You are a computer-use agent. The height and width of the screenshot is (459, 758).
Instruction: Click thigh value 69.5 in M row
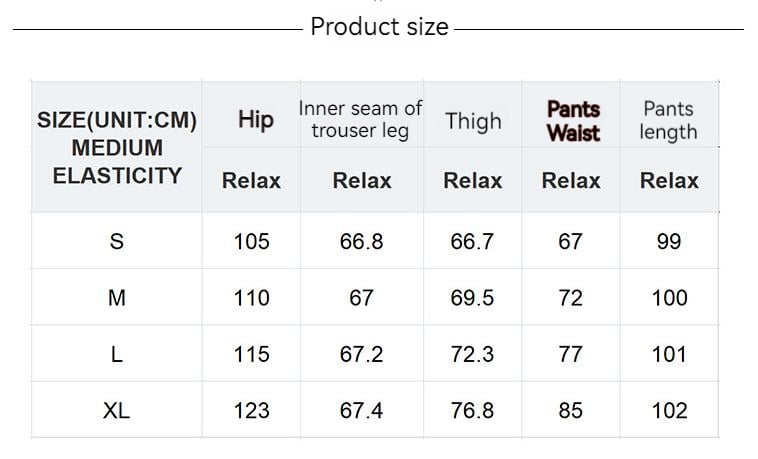point(472,297)
